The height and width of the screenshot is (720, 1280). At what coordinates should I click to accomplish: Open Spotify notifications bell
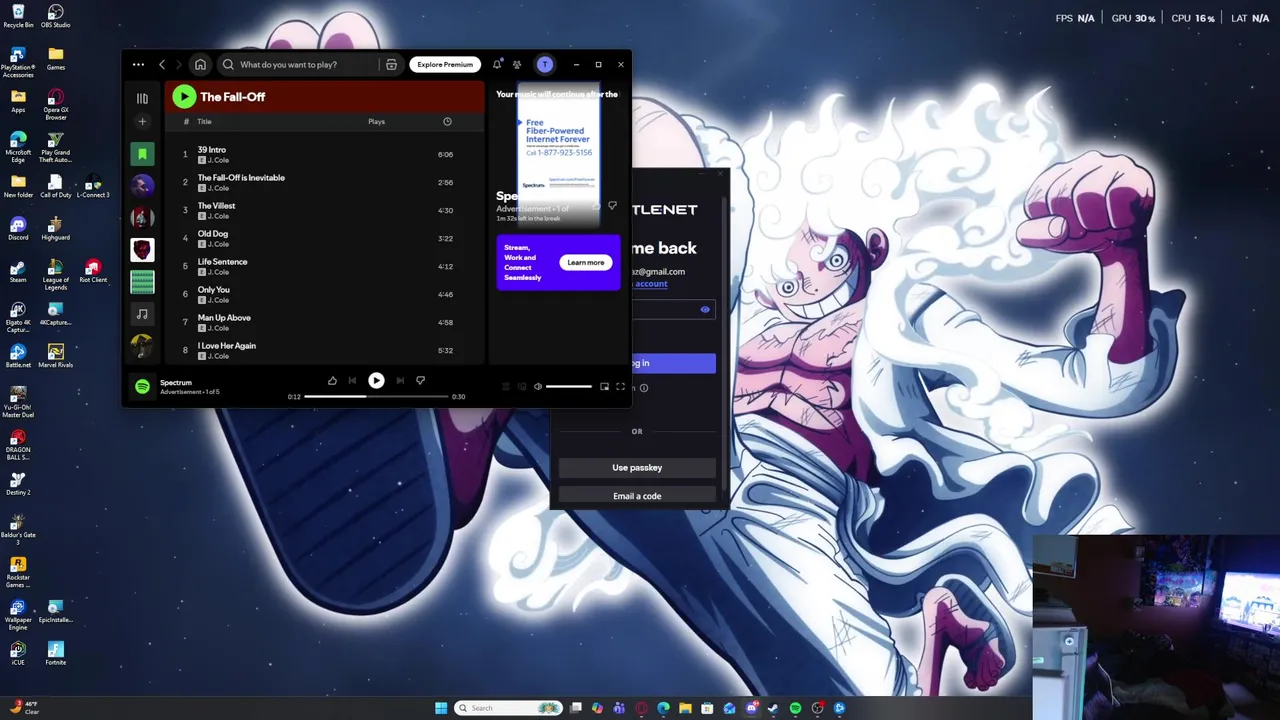497,64
